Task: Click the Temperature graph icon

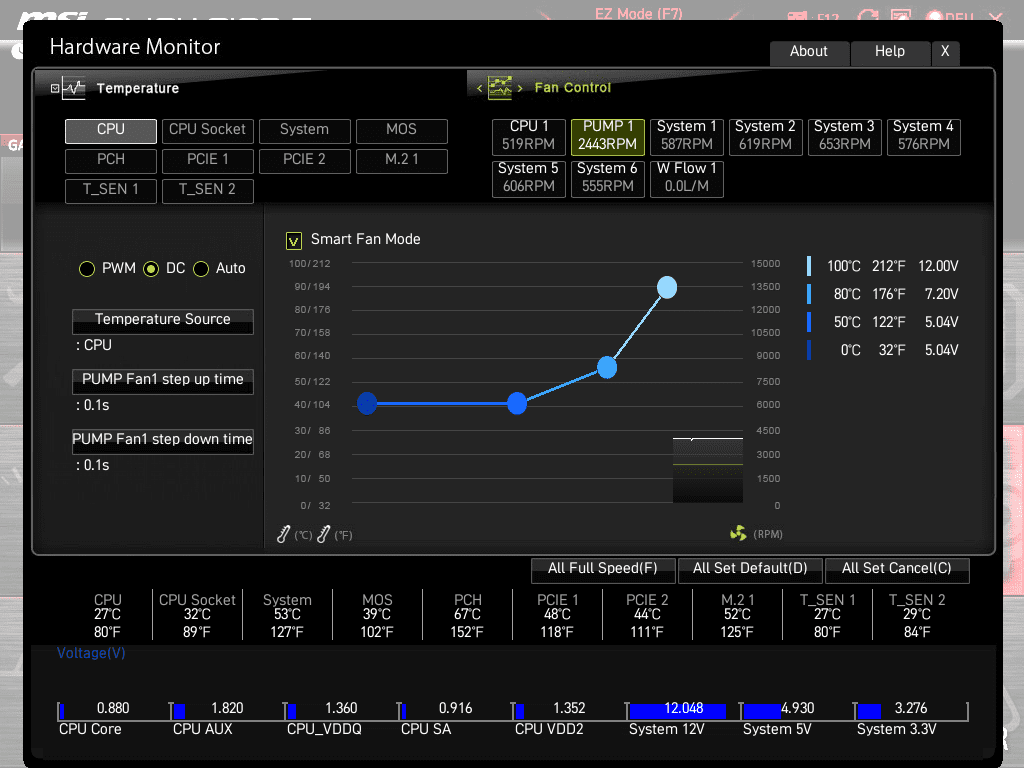Action: pos(74,88)
